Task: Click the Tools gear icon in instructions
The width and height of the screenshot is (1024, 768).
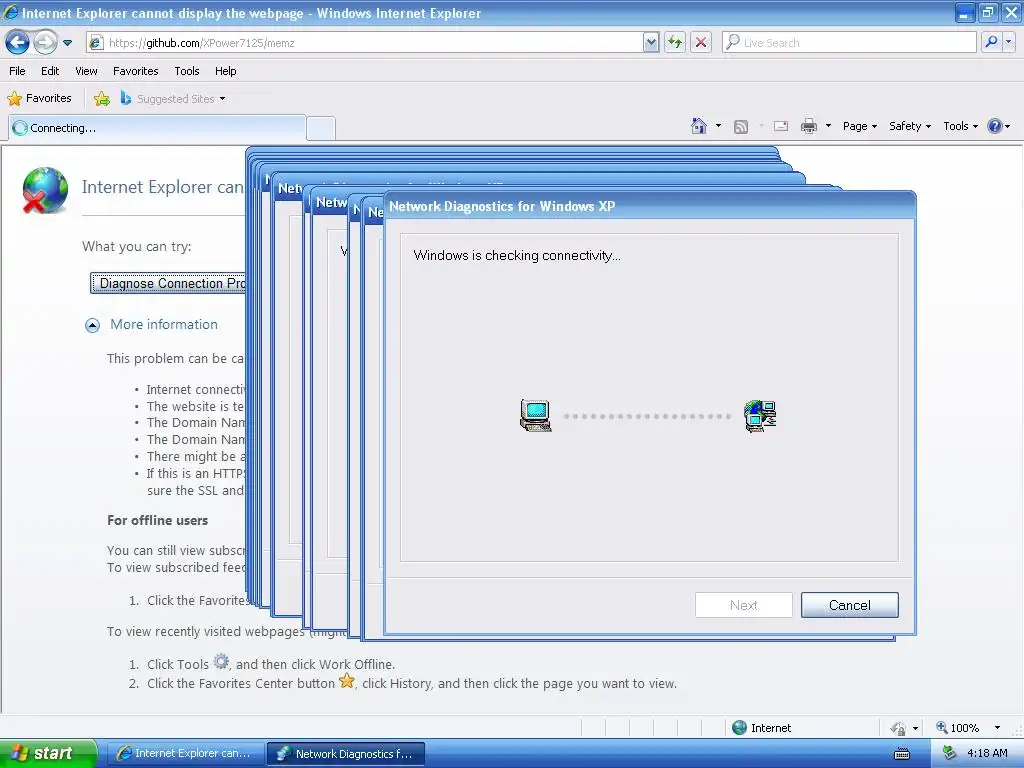Action: pos(221,662)
